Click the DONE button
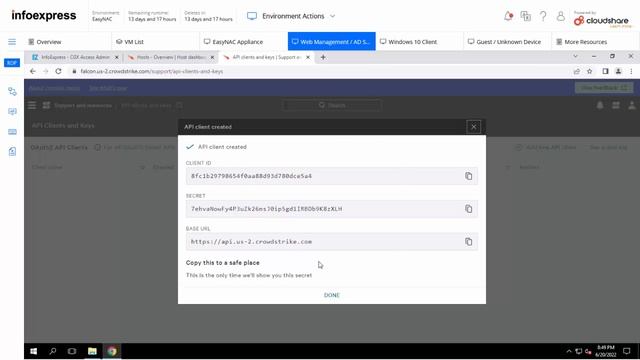 (332, 295)
